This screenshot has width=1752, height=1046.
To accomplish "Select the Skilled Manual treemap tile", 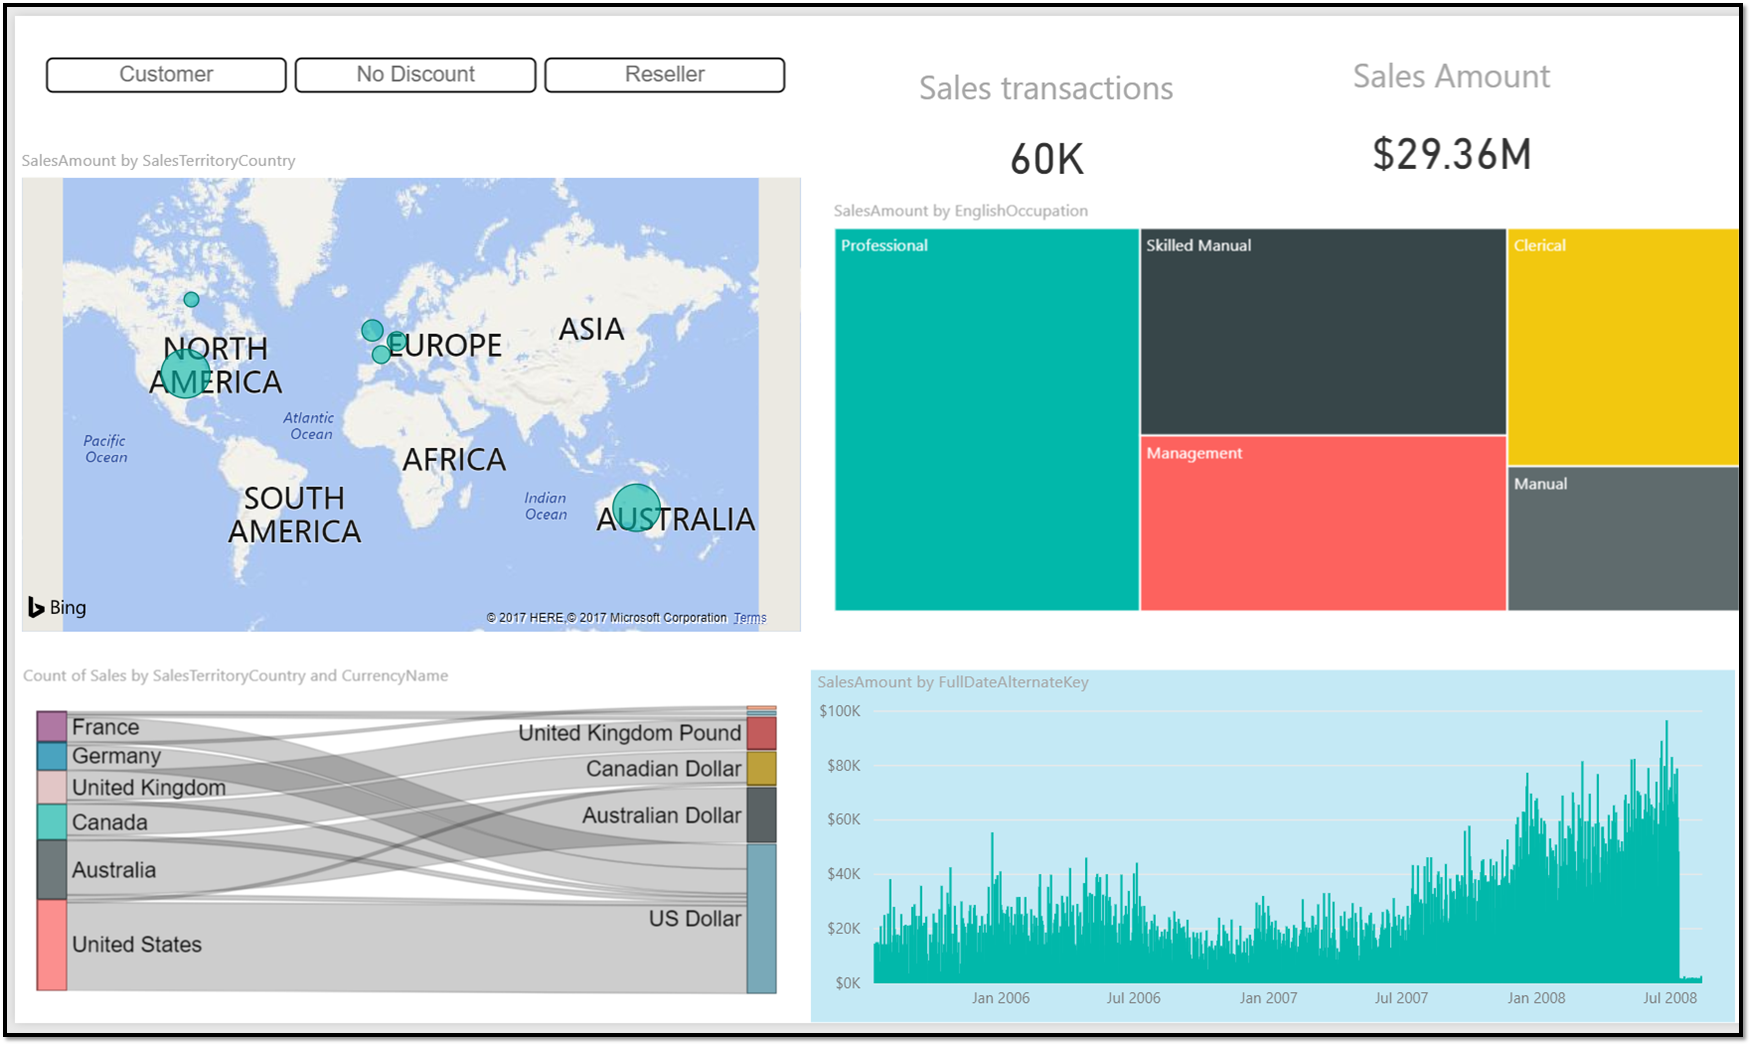I will (x=1323, y=331).
